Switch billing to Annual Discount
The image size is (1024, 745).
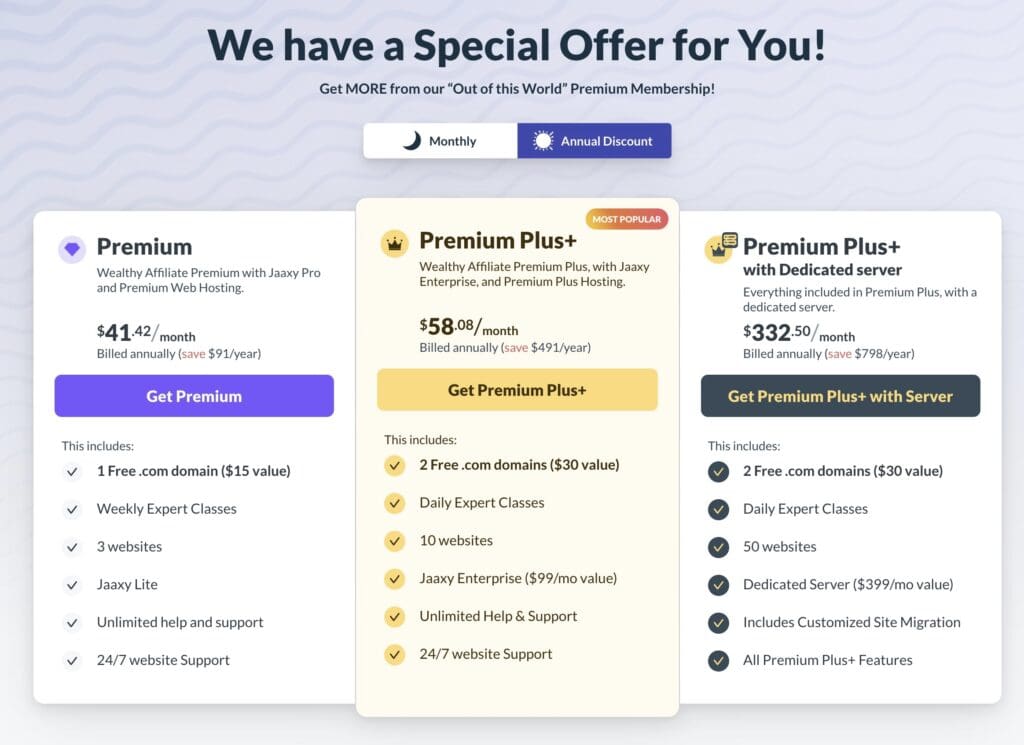click(x=594, y=140)
